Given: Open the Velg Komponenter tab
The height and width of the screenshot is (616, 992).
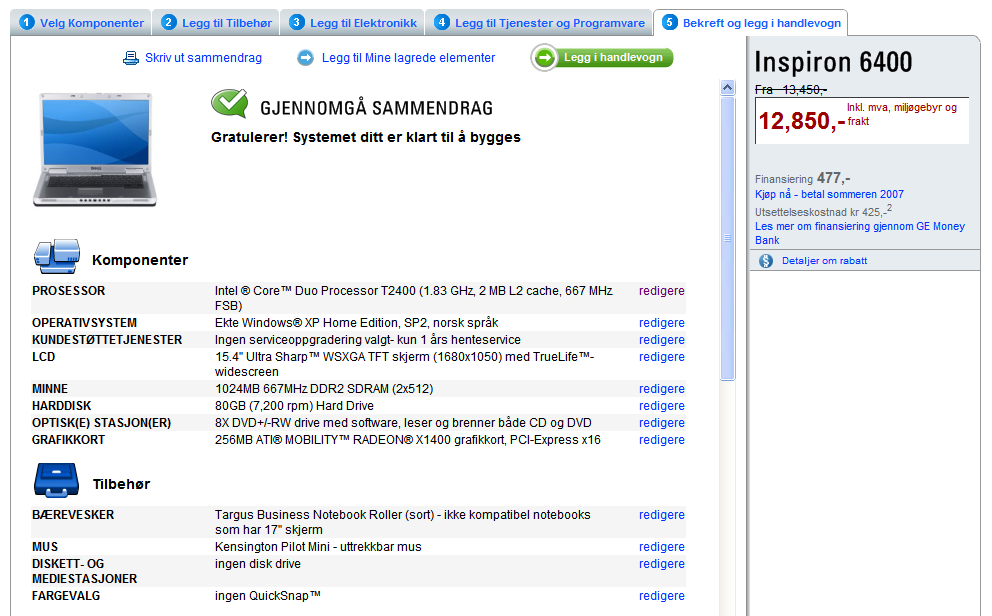Looking at the screenshot, I should (81, 23).
